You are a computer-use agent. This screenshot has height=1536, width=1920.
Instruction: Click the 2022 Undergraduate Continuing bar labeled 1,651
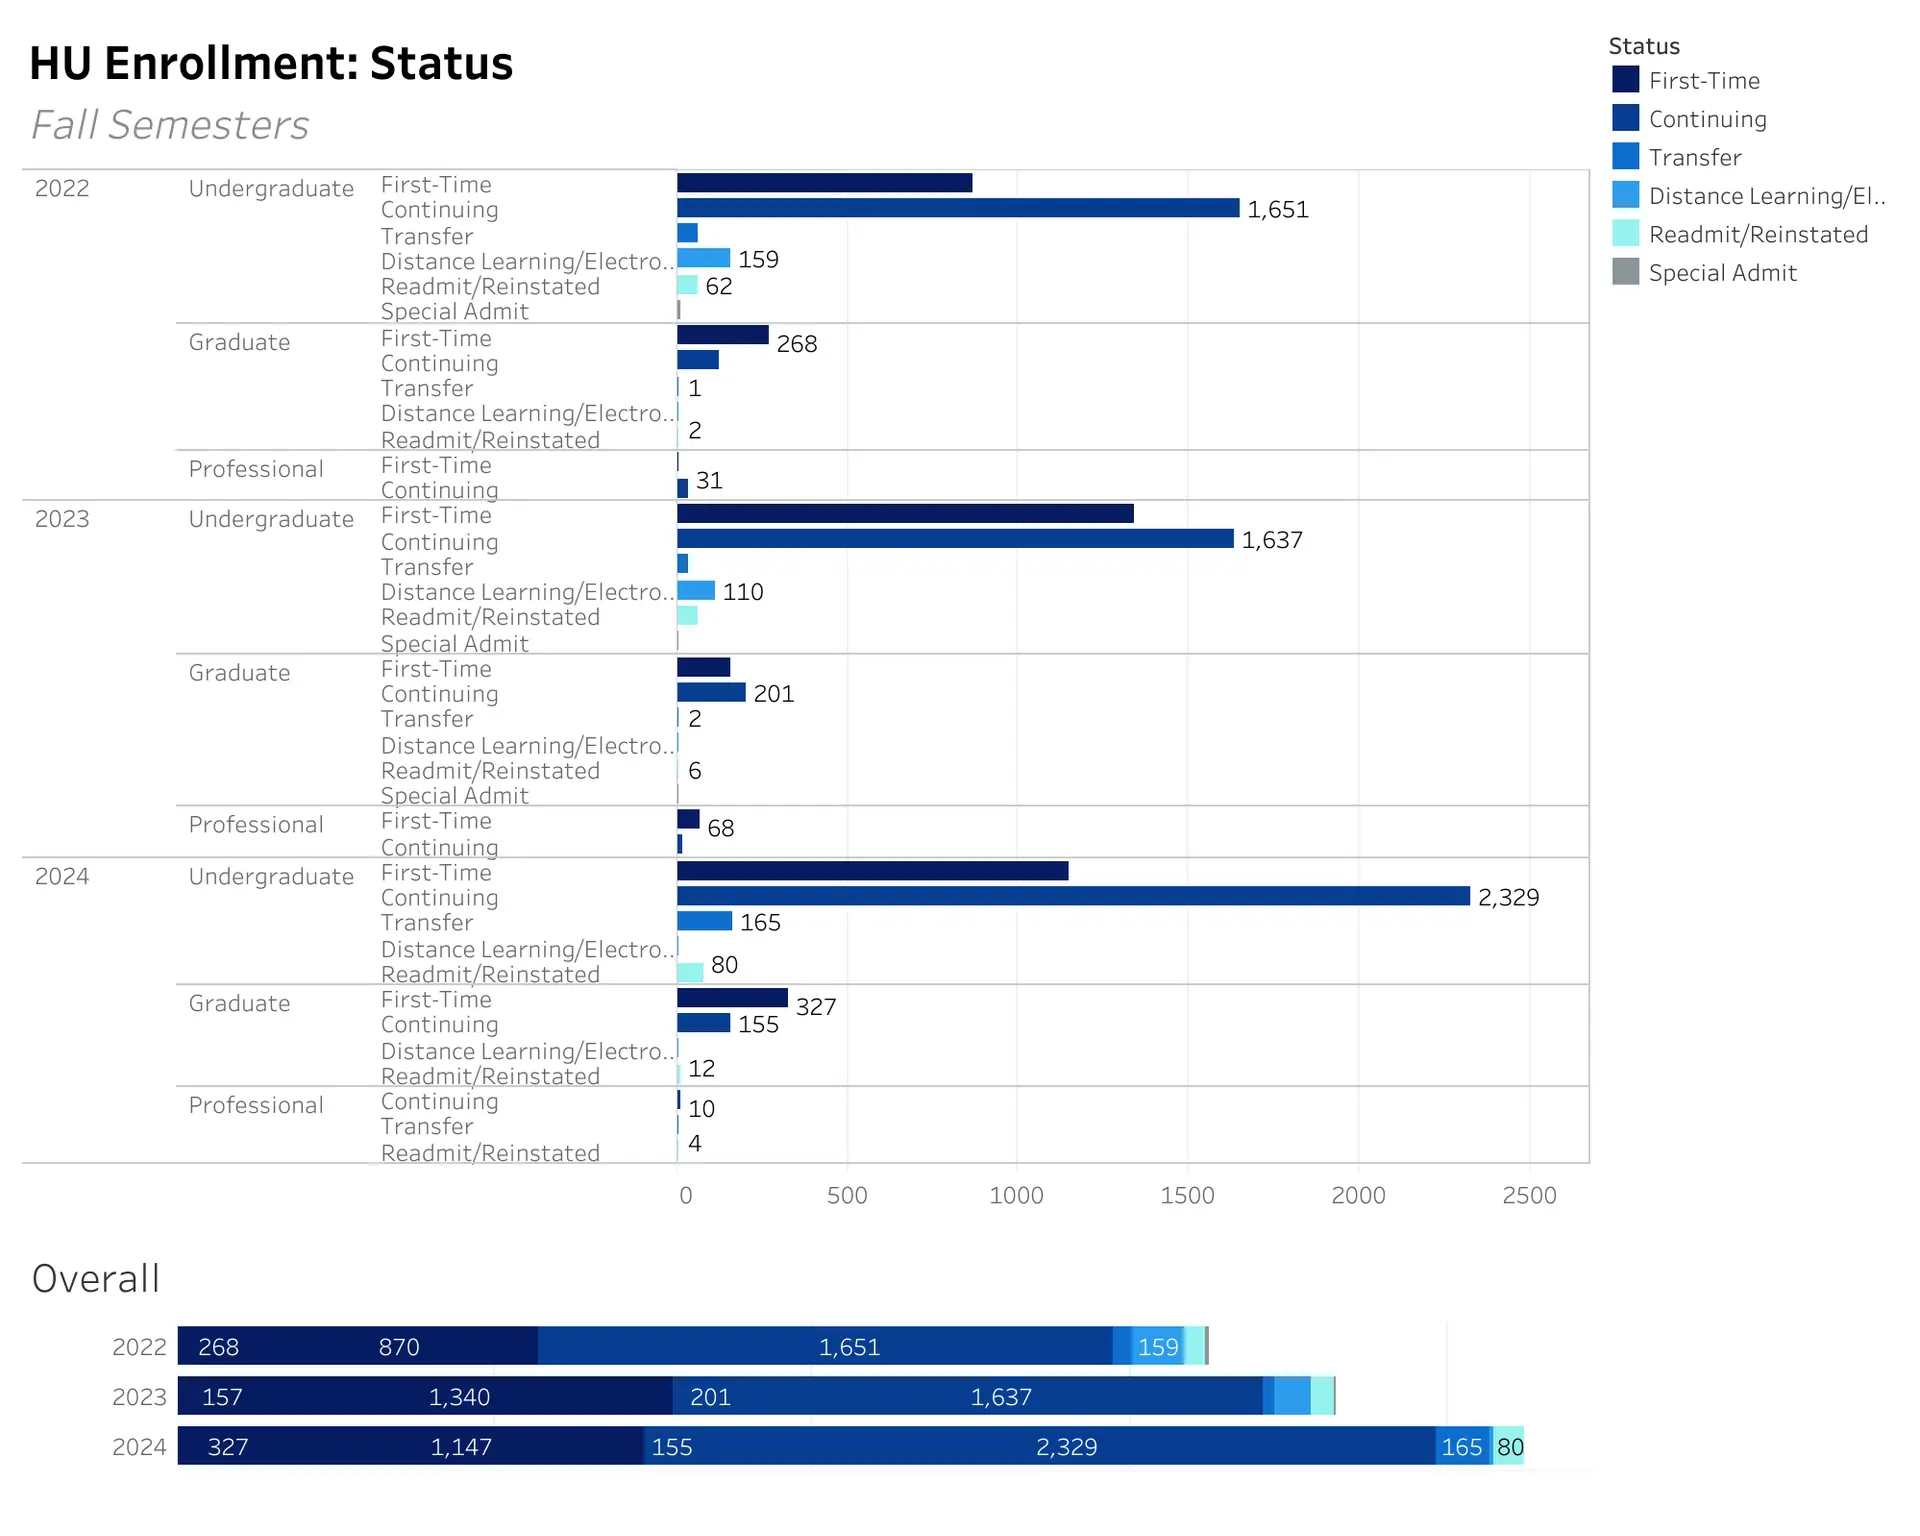pyautogui.click(x=957, y=208)
